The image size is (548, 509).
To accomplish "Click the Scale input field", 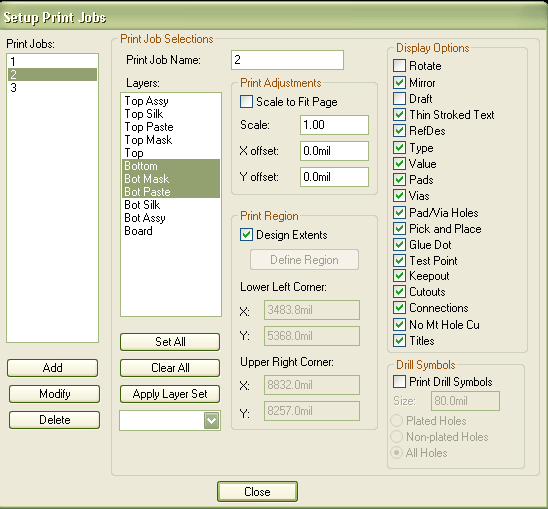I will [334, 125].
